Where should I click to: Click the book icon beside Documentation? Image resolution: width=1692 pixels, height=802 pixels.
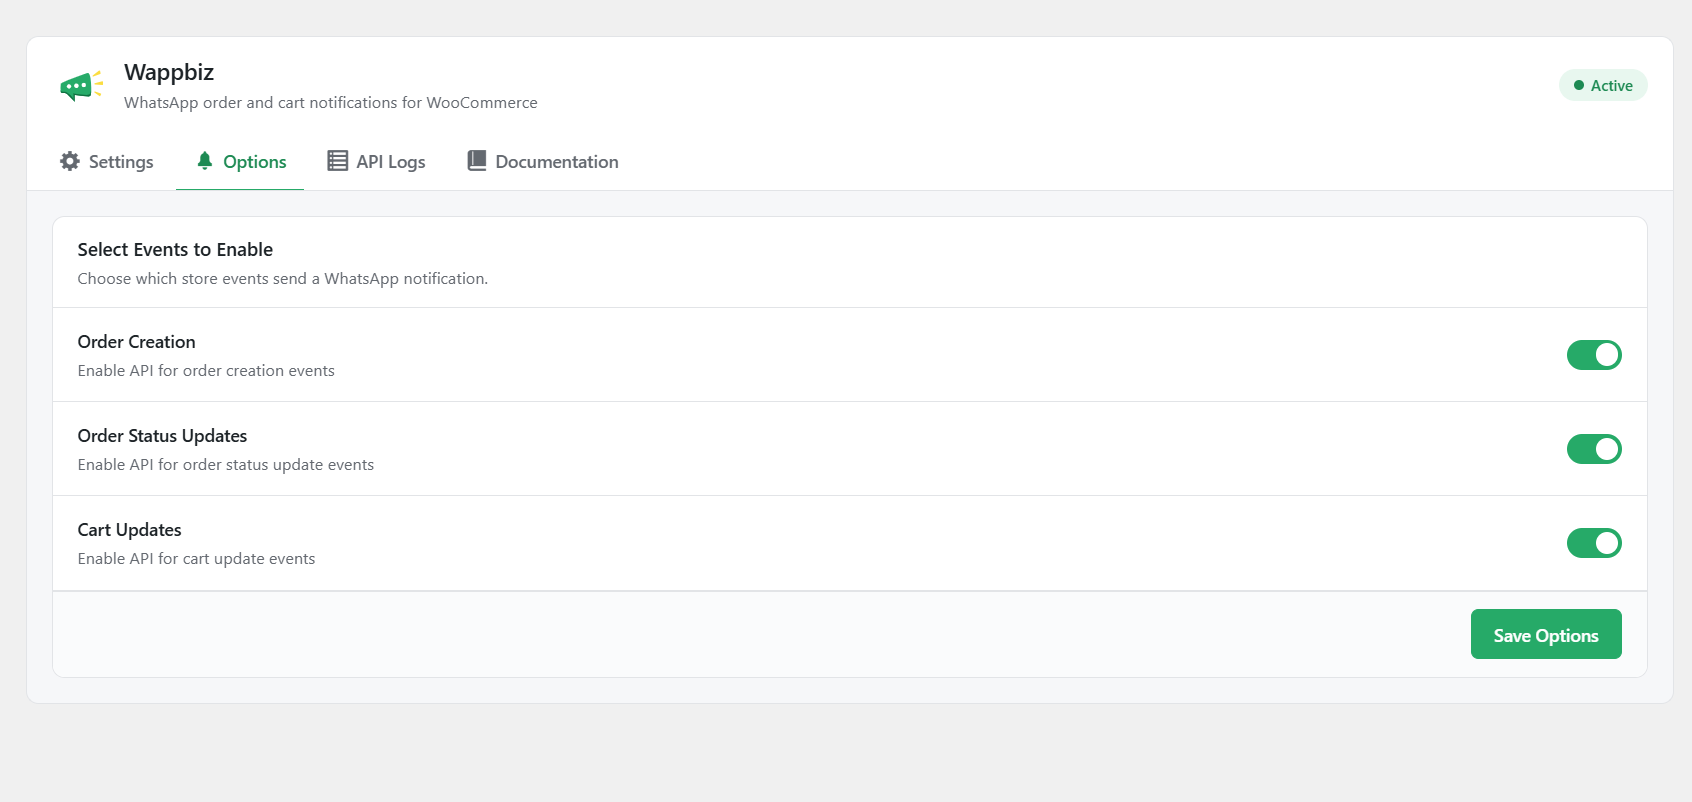click(x=477, y=161)
